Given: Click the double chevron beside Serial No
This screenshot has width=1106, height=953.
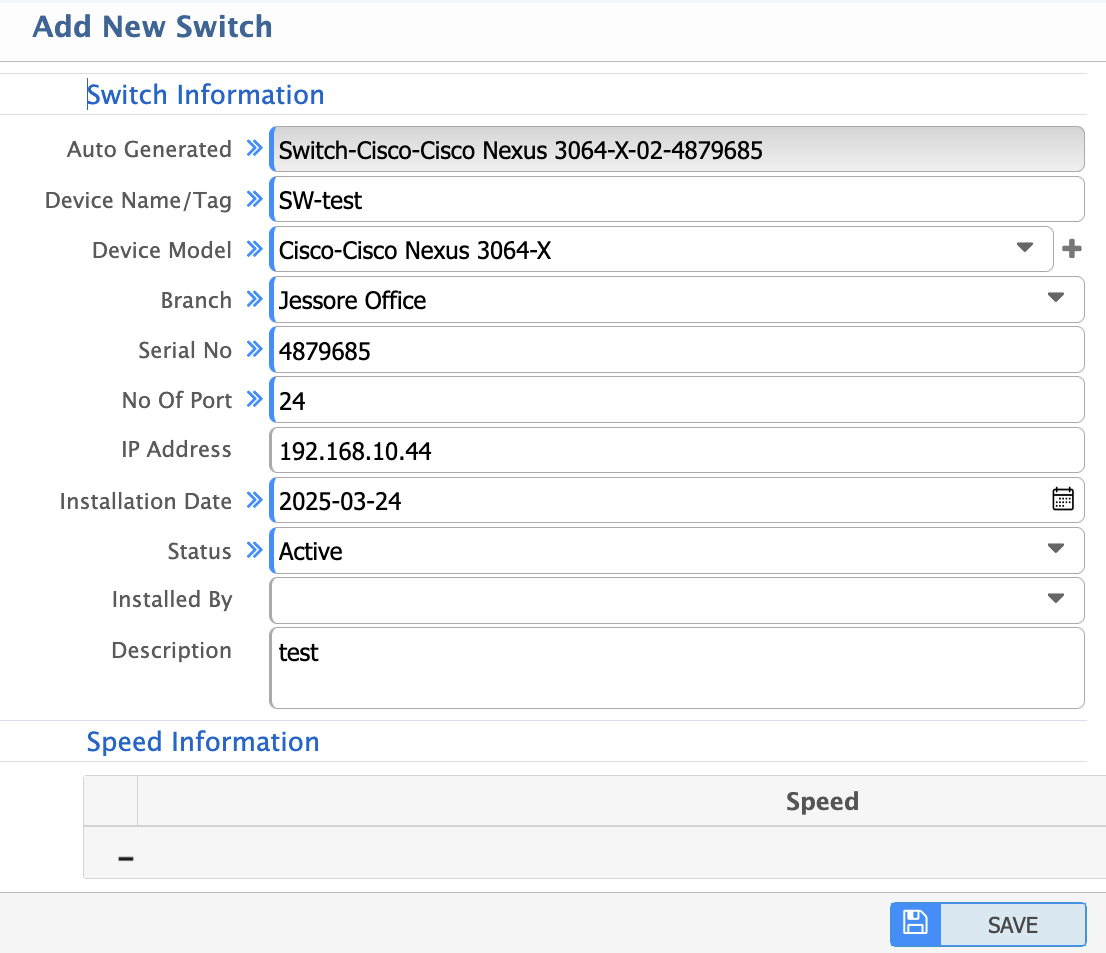Looking at the screenshot, I should 253,350.
